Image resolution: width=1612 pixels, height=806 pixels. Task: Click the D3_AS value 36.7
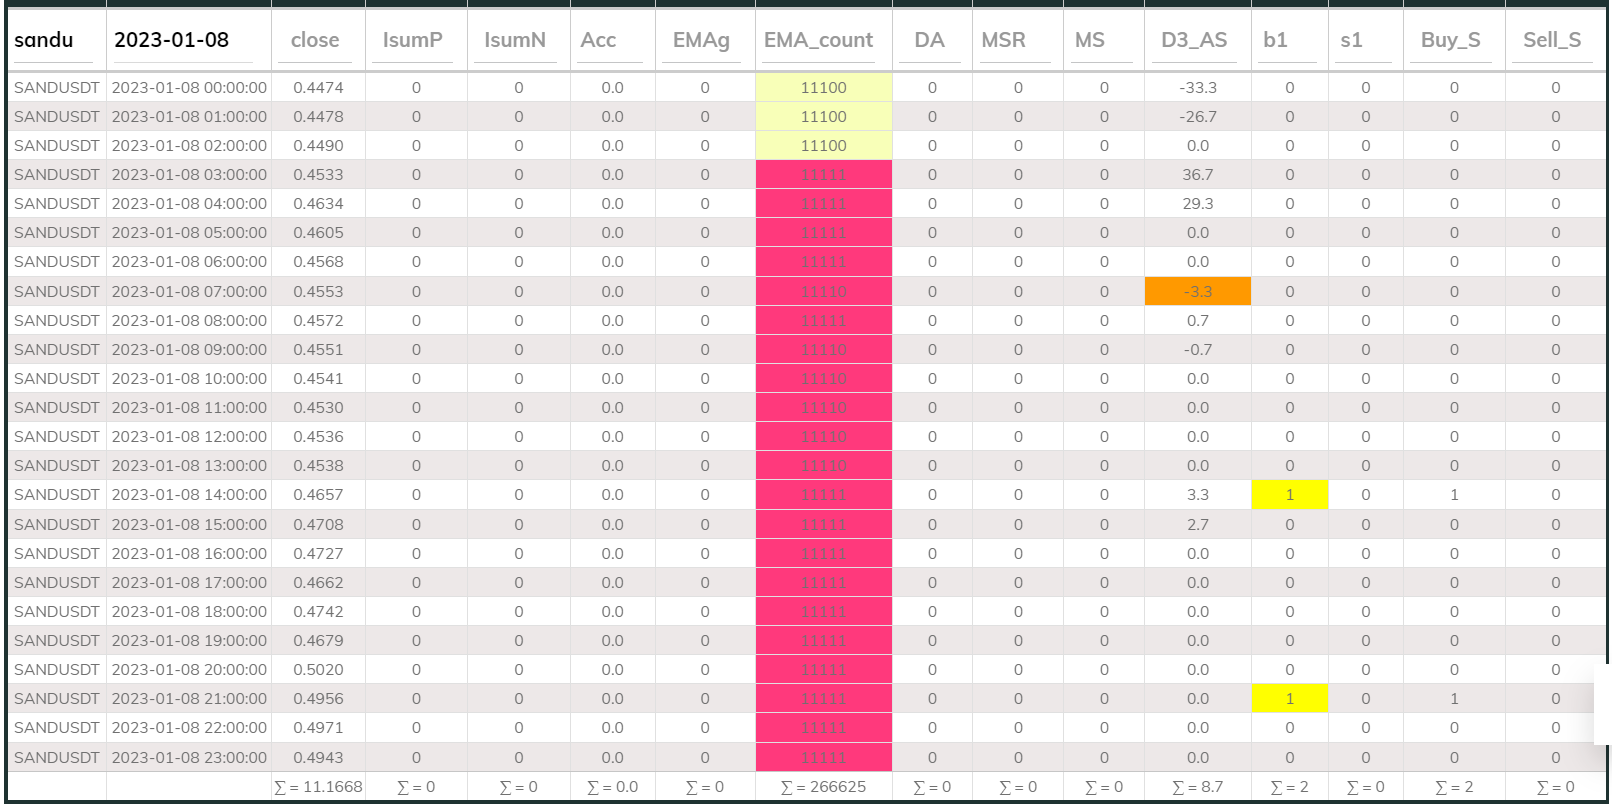click(x=1197, y=175)
